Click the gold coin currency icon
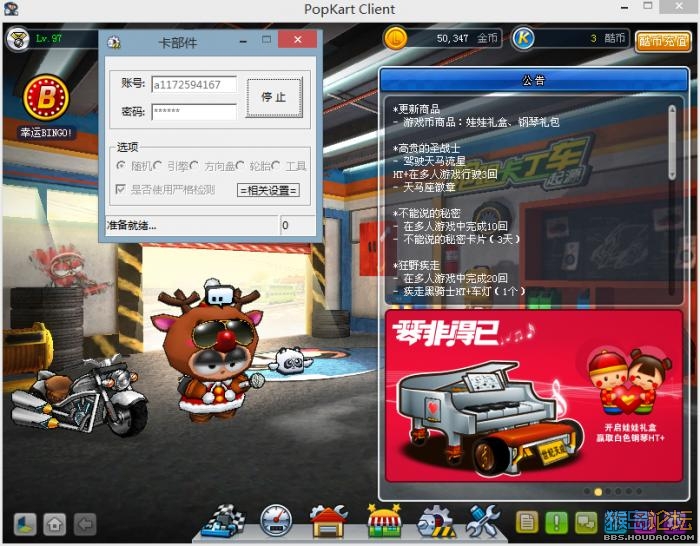This screenshot has width=700, height=546. [396, 38]
